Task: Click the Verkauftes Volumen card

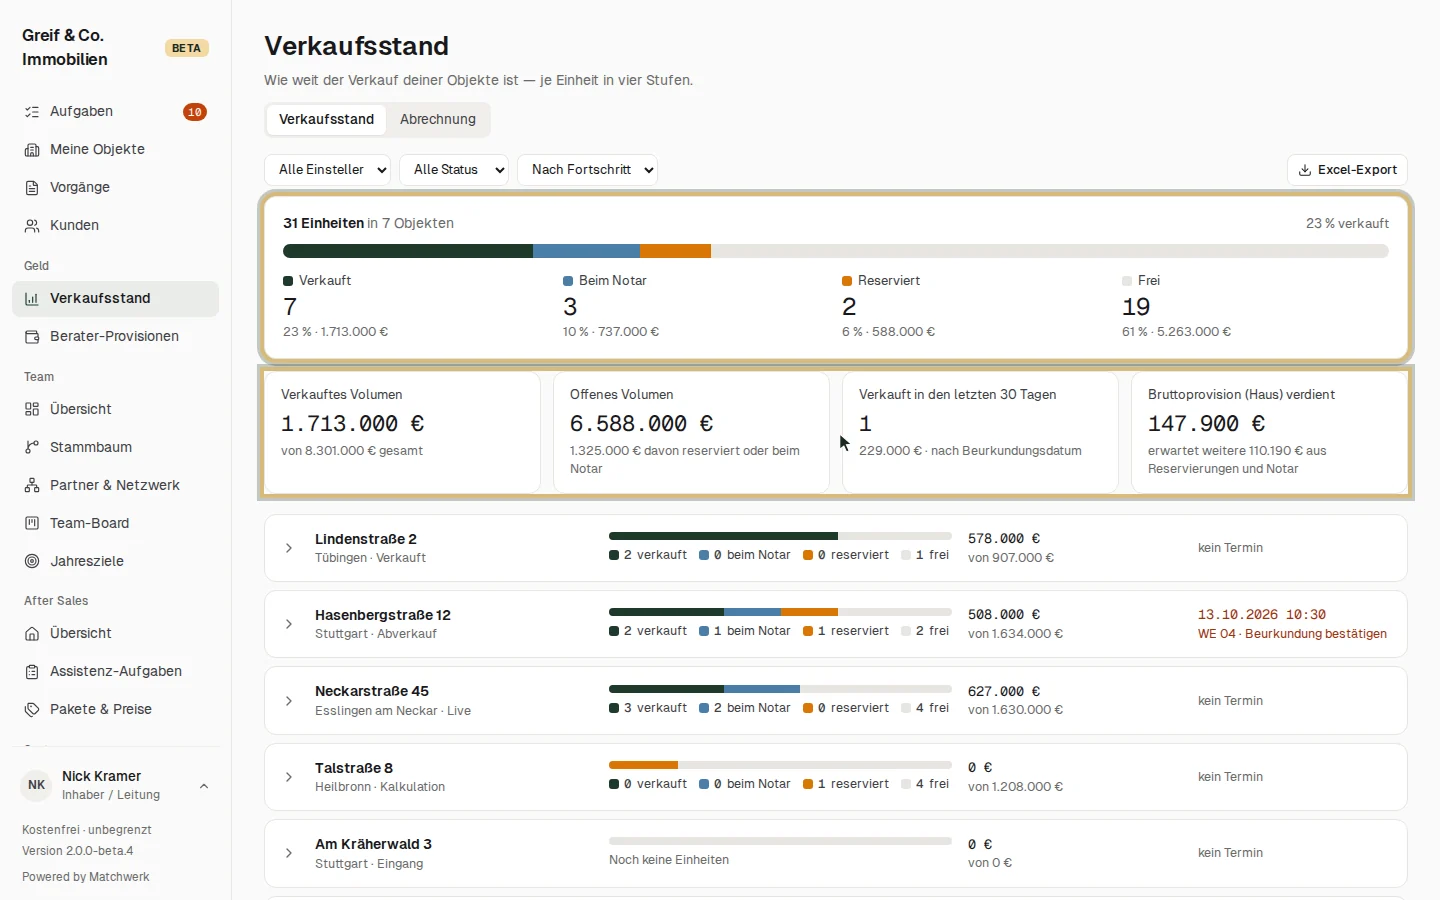Action: click(402, 433)
